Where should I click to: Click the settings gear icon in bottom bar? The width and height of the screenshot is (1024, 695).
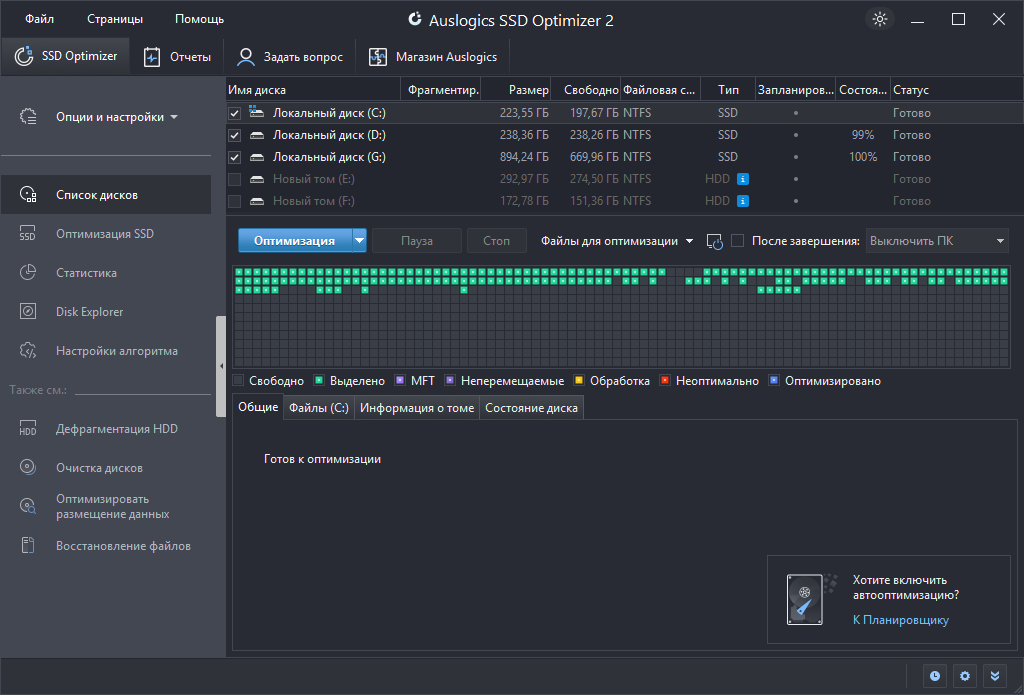tap(964, 676)
